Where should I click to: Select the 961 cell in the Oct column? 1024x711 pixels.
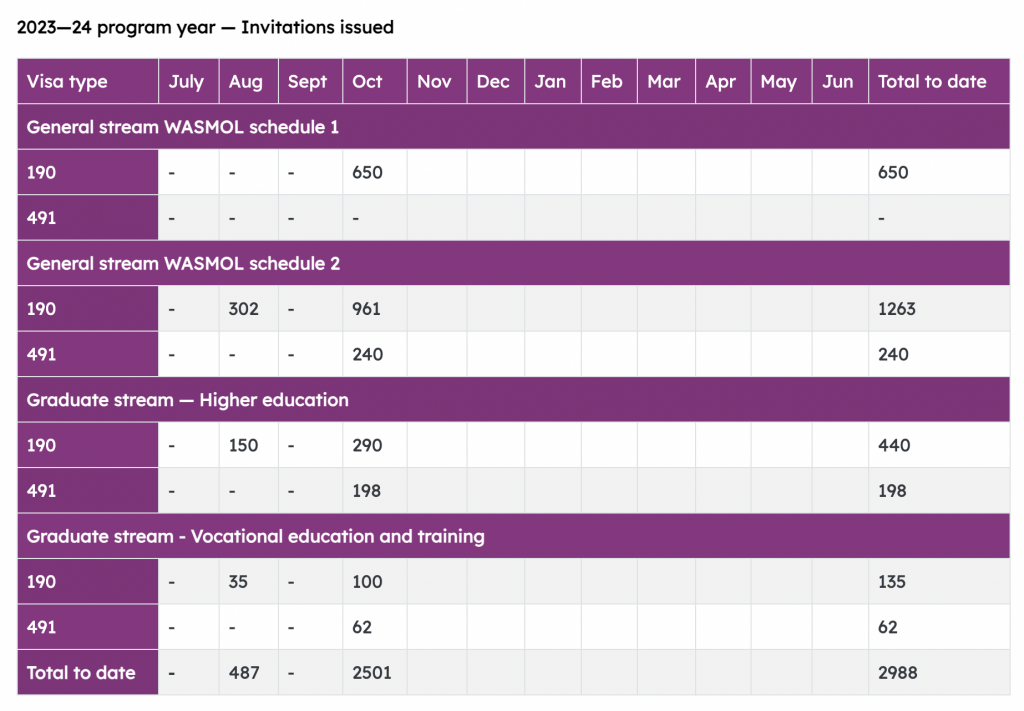coord(367,309)
